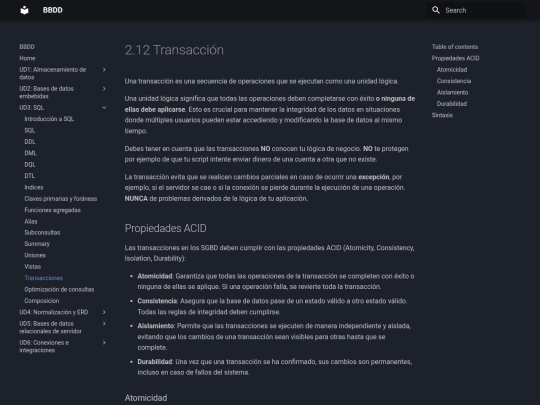This screenshot has width=540, height=405.
Task: Open the Summary page
Action: click(37, 244)
